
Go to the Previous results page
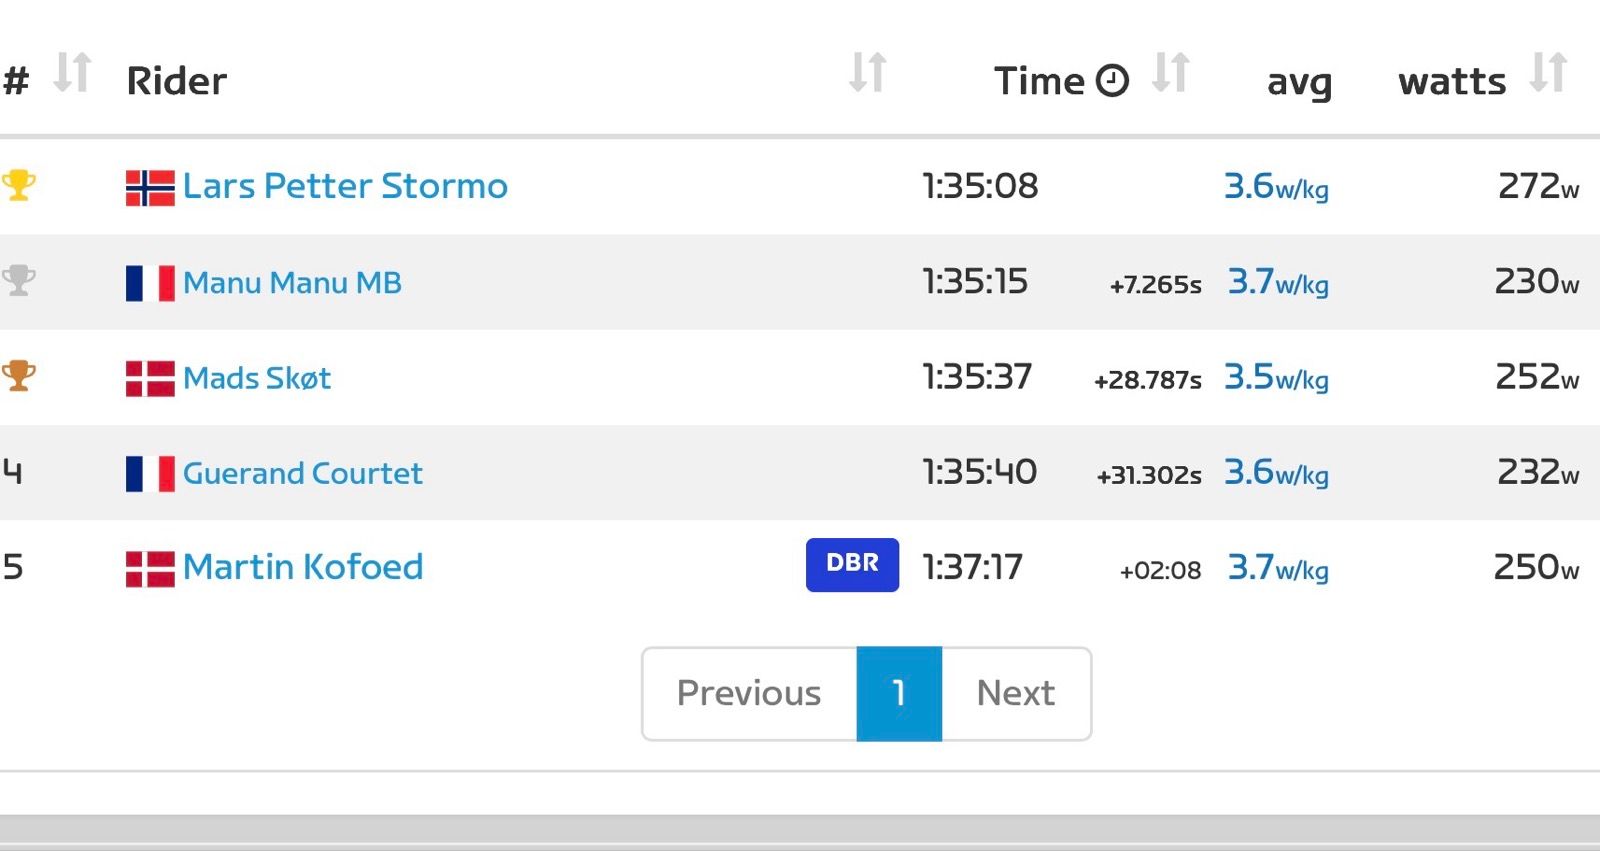pyautogui.click(x=749, y=693)
